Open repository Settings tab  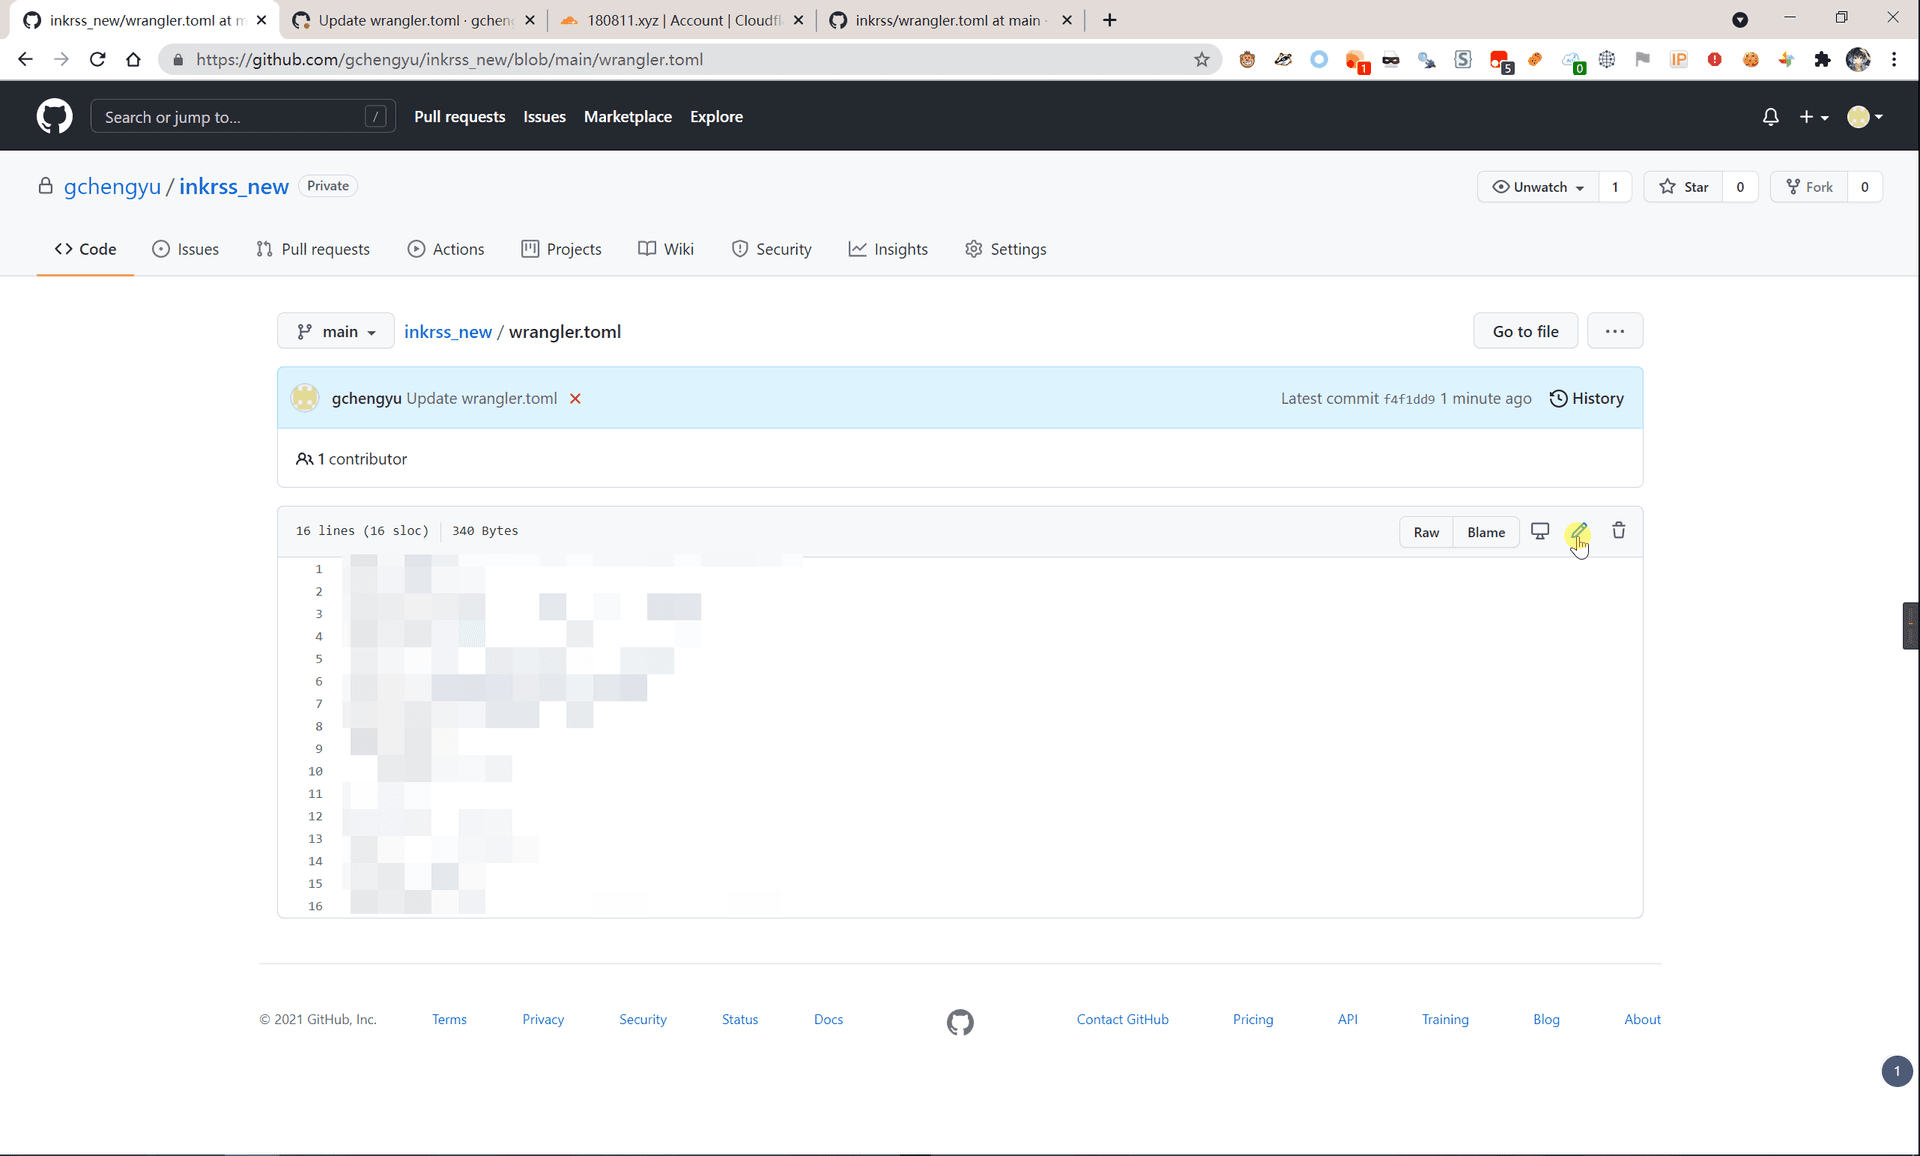1006,249
